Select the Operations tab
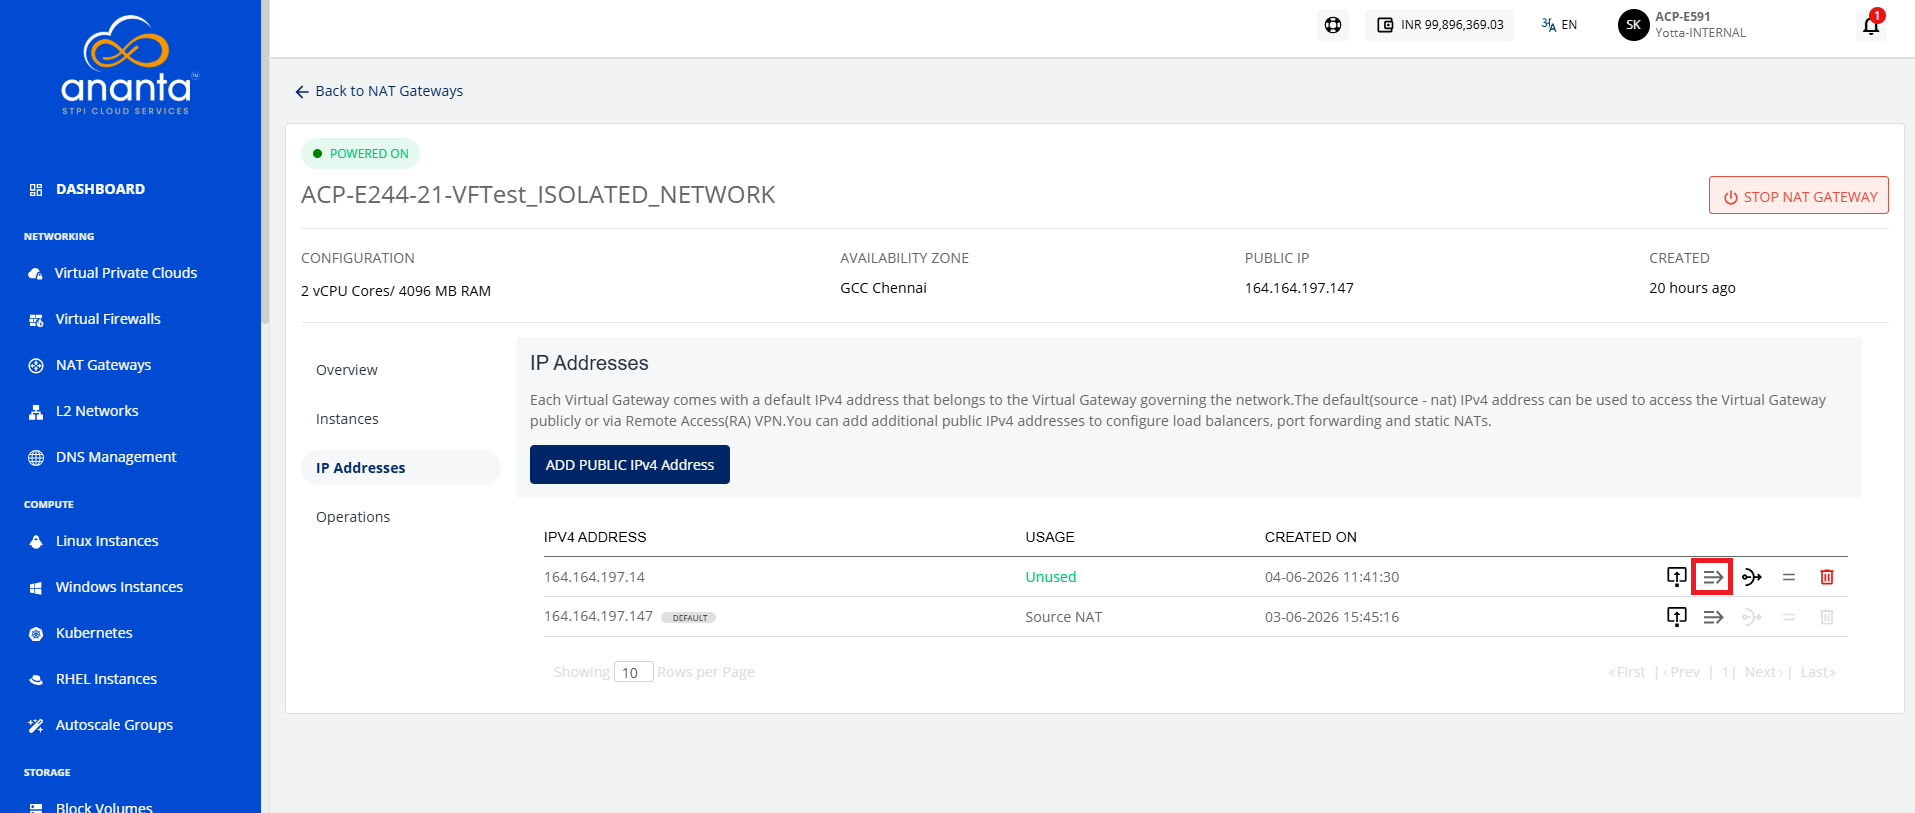Image resolution: width=1915 pixels, height=813 pixels. [x=353, y=517]
